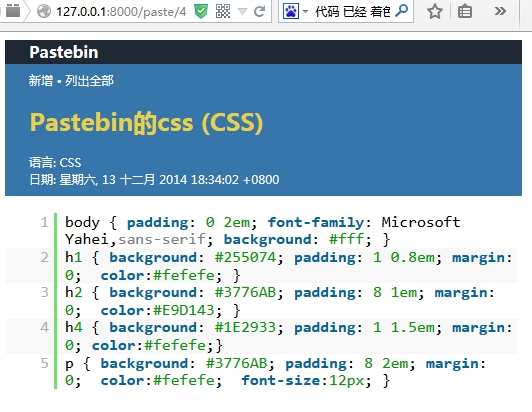Image resolution: width=532 pixels, height=412 pixels.
Task: Click line number 2 in the code
Action: tap(44, 257)
